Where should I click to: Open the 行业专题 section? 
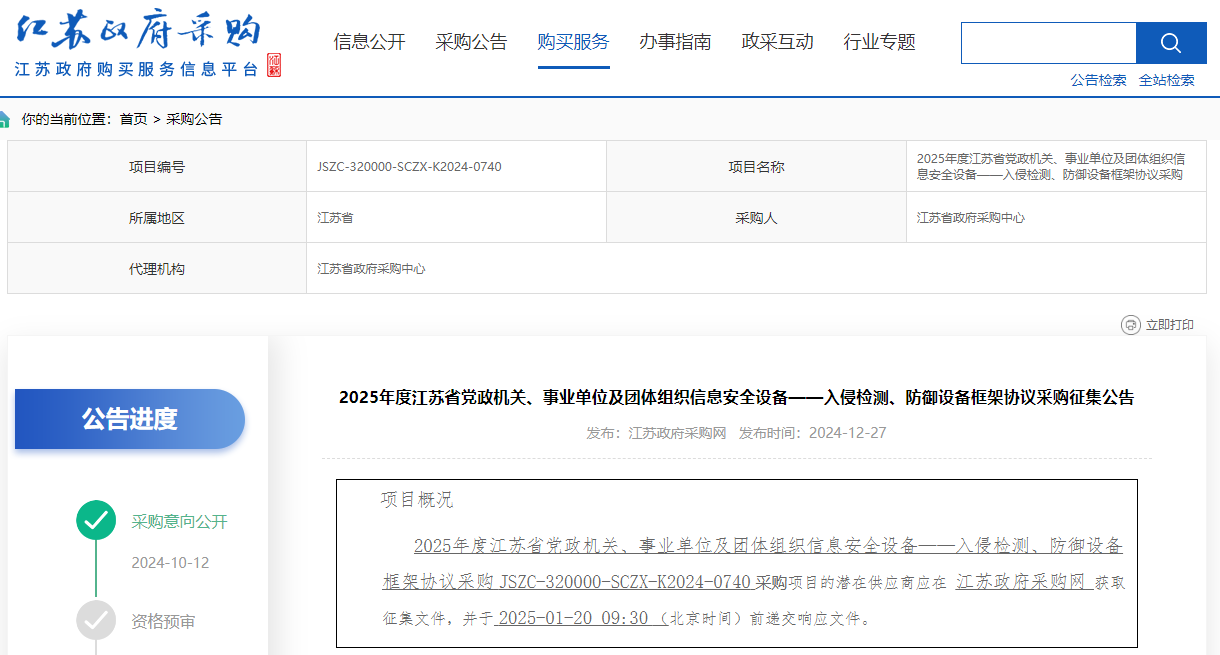click(878, 42)
